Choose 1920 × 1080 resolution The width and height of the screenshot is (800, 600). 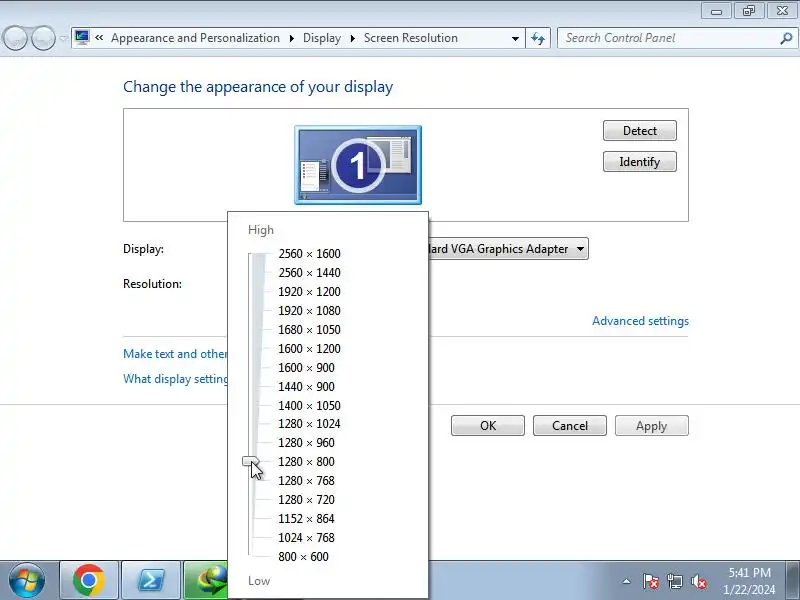309,311
